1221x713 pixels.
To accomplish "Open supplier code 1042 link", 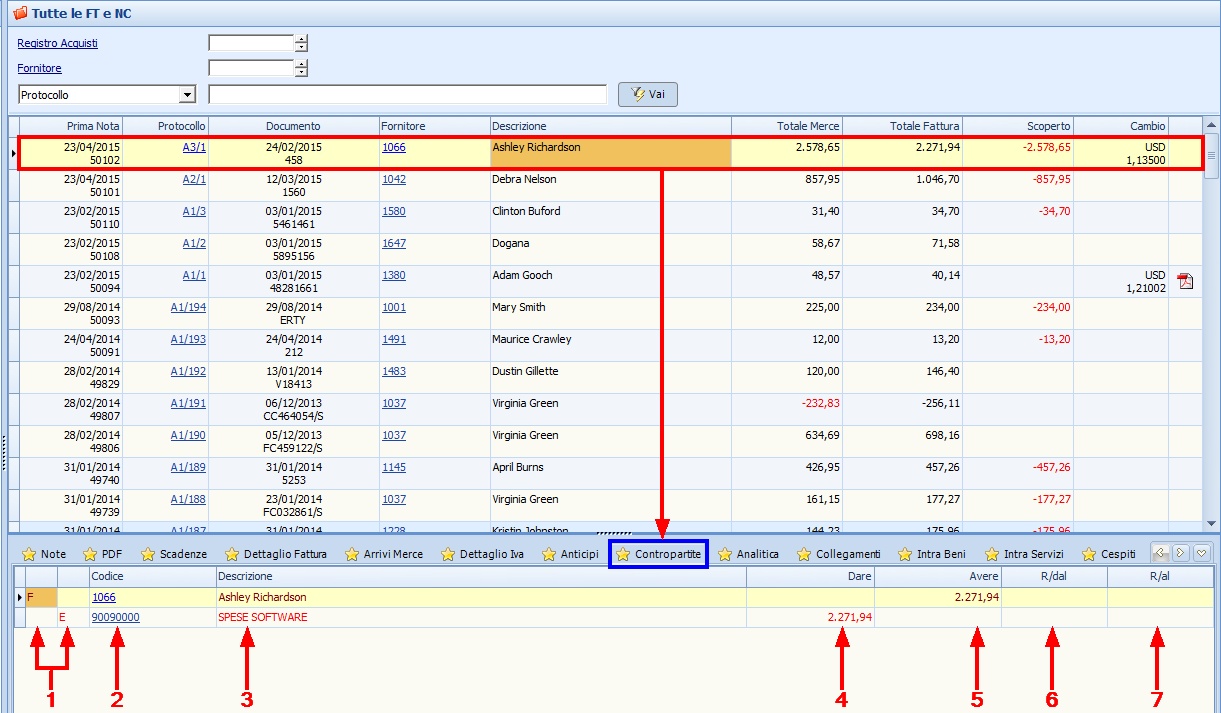I will 394,179.
